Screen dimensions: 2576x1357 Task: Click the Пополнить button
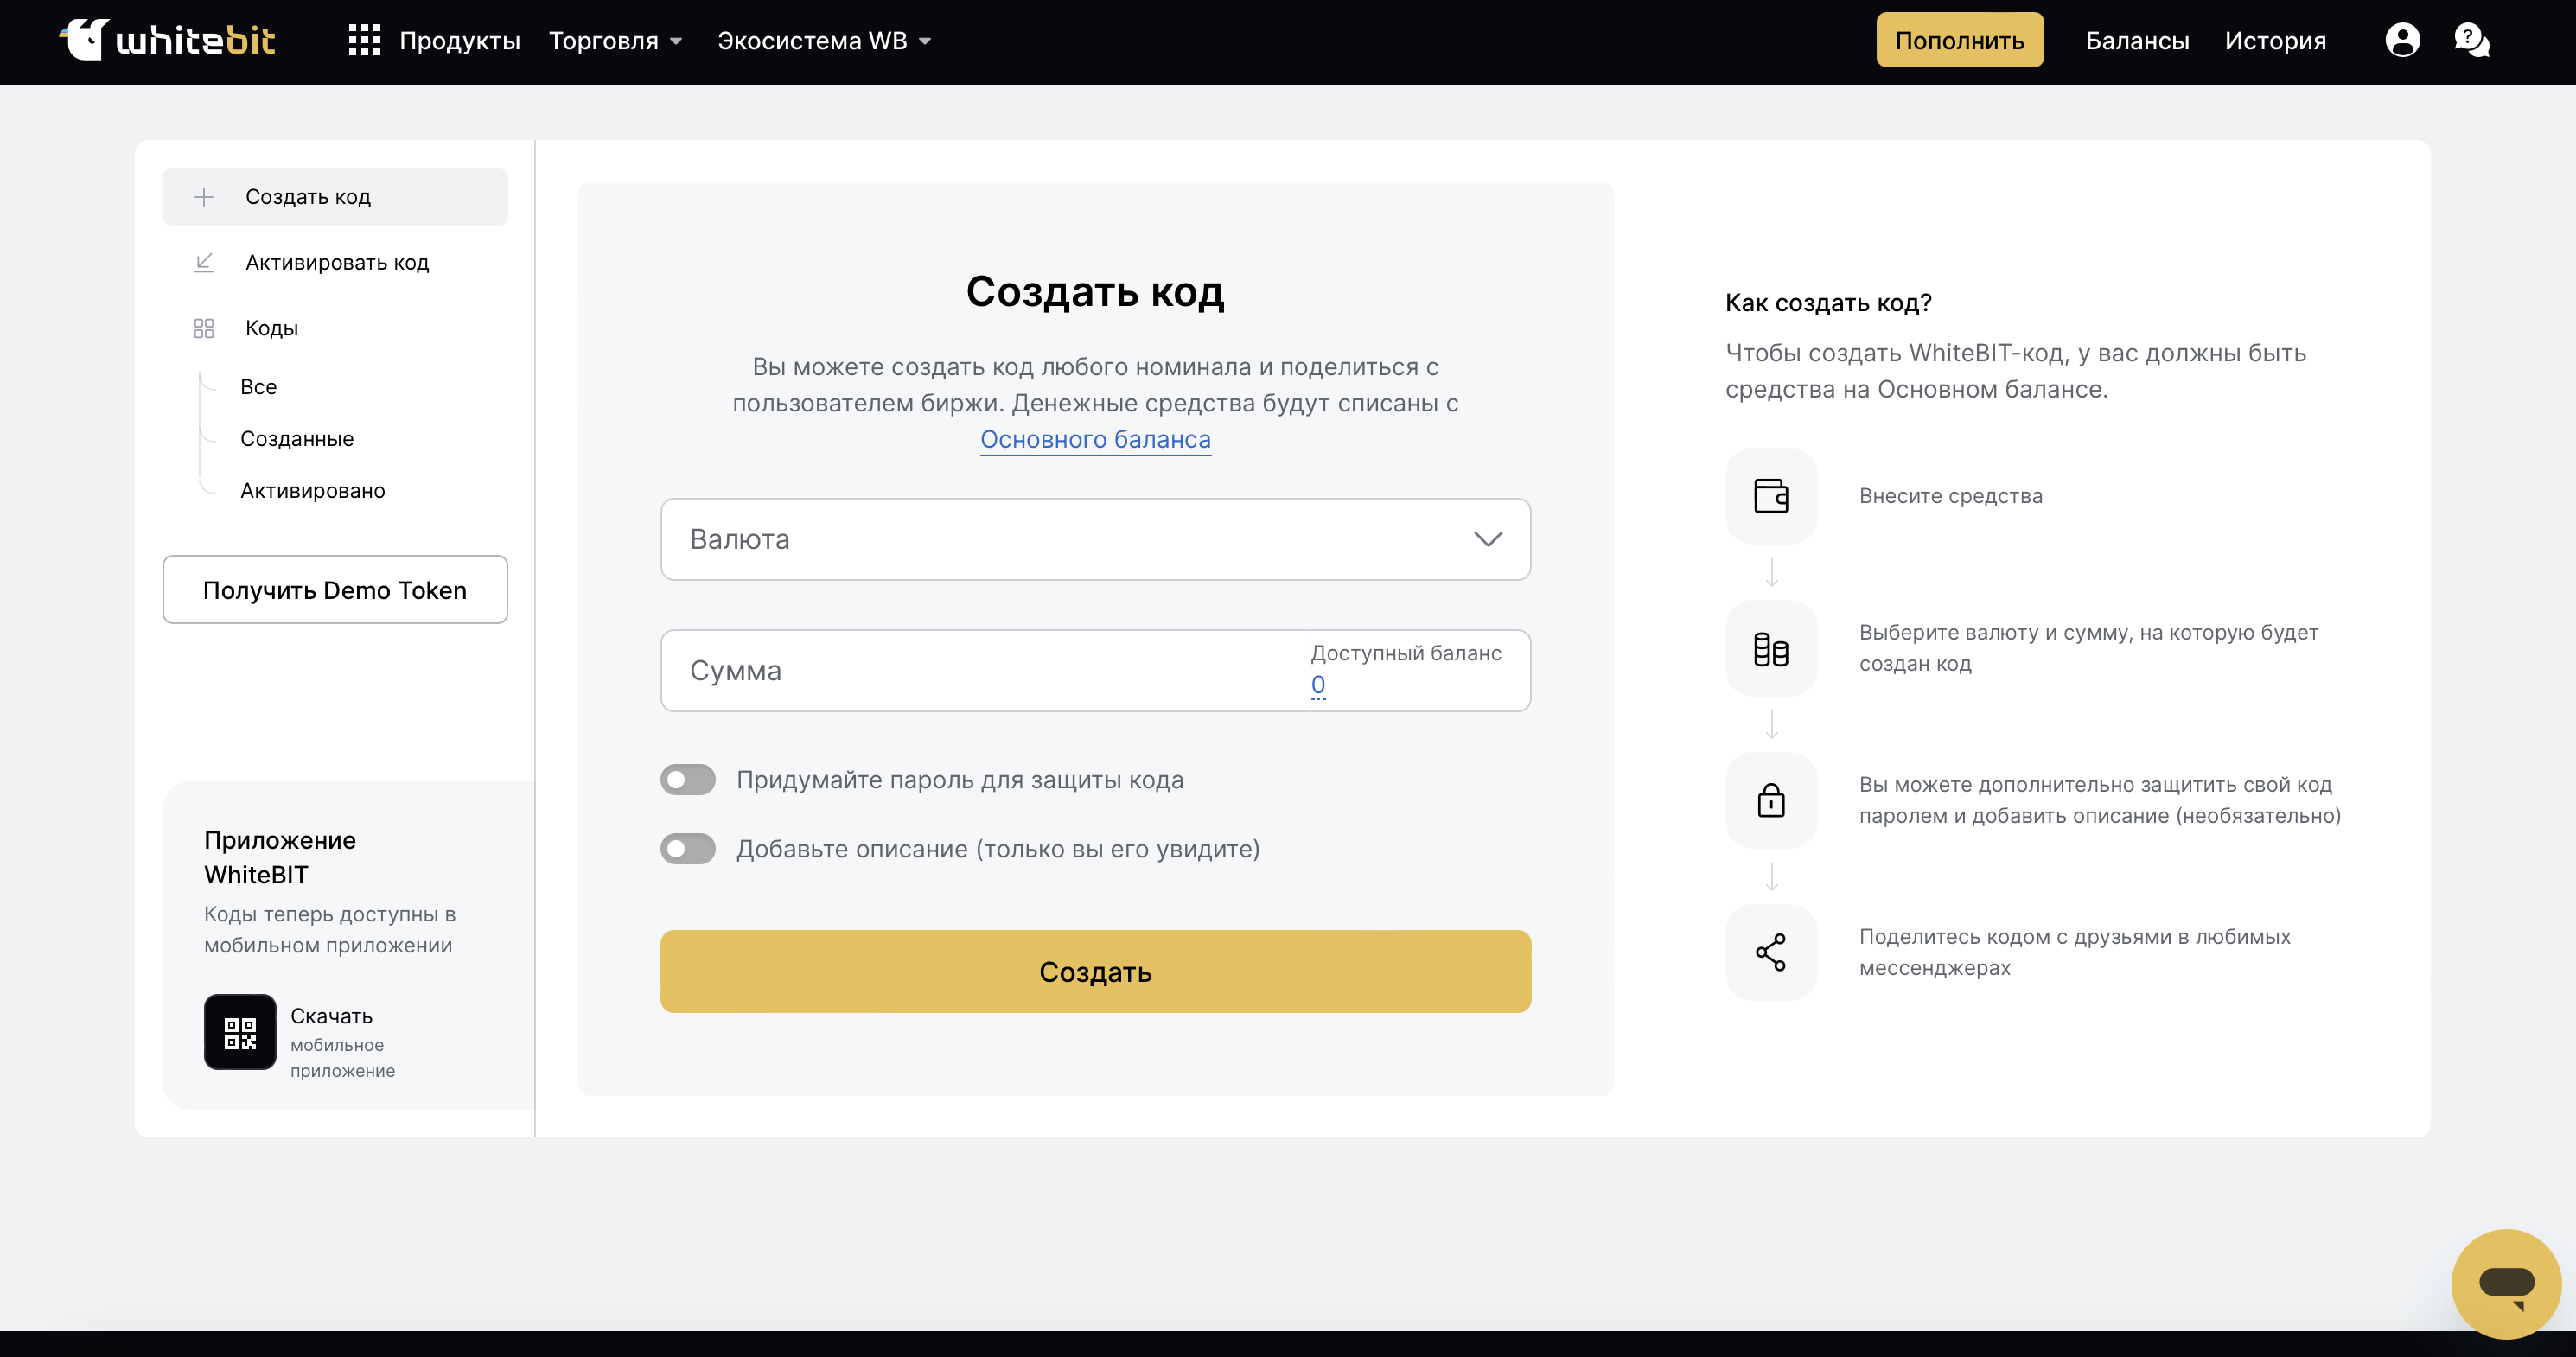[1959, 40]
